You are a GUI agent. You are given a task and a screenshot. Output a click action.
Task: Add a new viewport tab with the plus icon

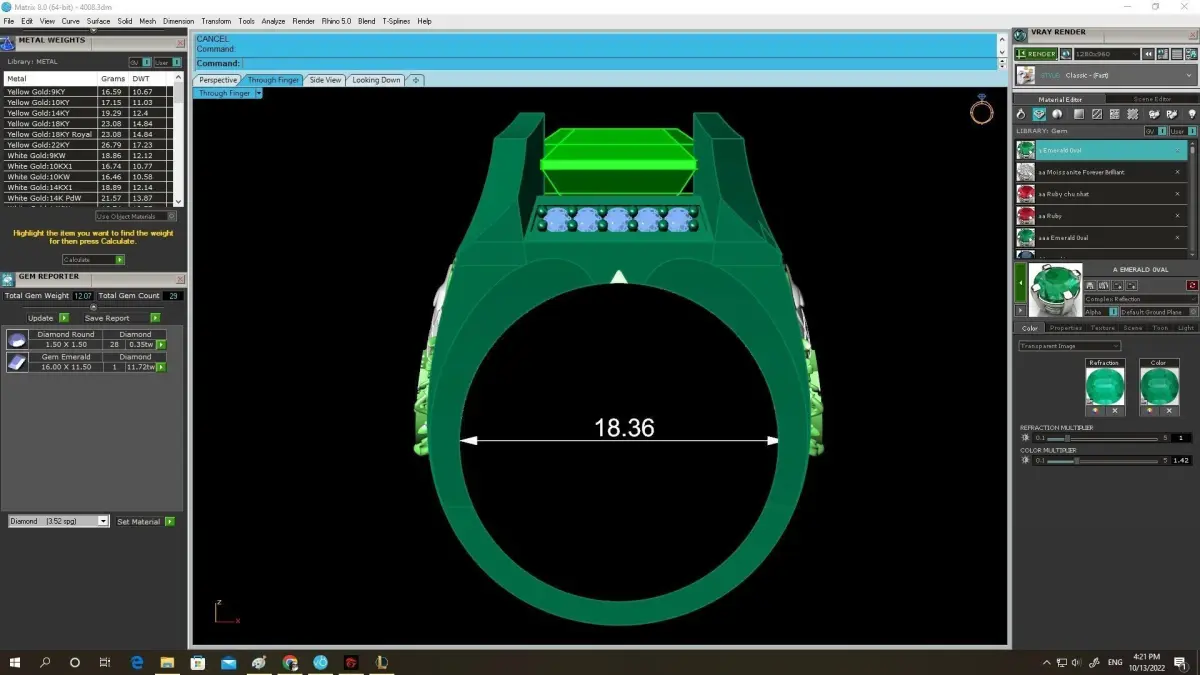(416, 80)
